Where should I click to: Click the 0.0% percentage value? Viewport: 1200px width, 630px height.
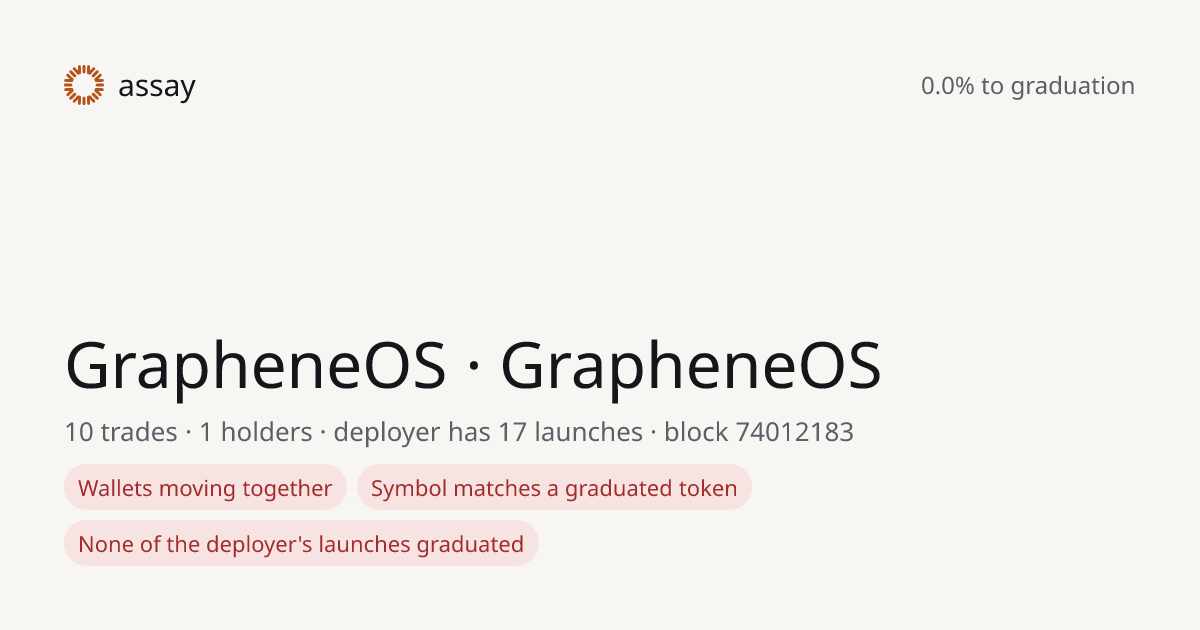click(x=947, y=86)
